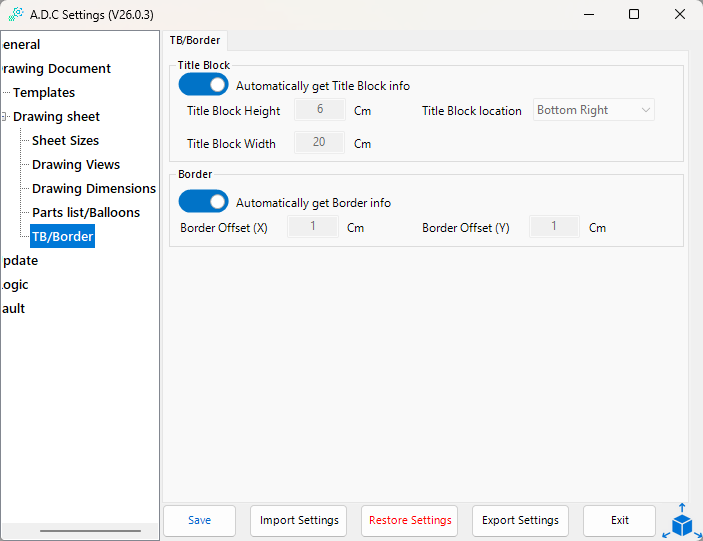
Task: Click Export Settings button
Action: 520,521
